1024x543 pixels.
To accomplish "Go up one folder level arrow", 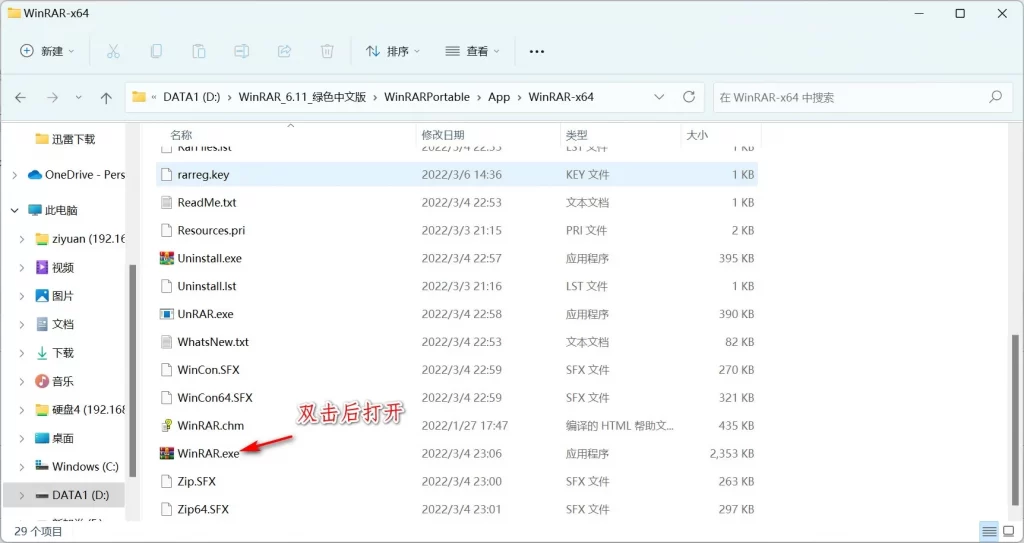I will [x=106, y=97].
